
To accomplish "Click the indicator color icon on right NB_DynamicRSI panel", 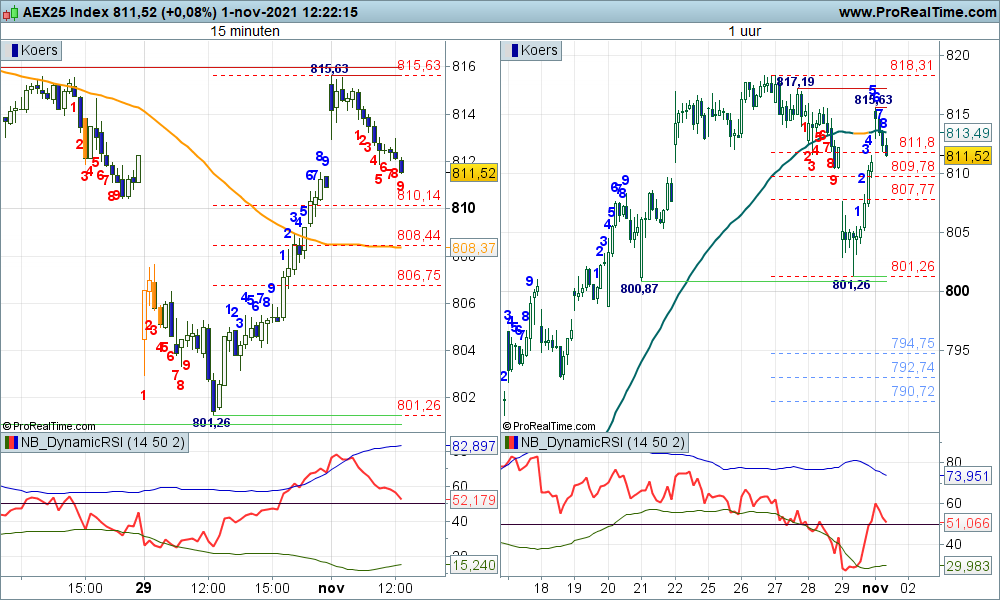I will (510, 441).
